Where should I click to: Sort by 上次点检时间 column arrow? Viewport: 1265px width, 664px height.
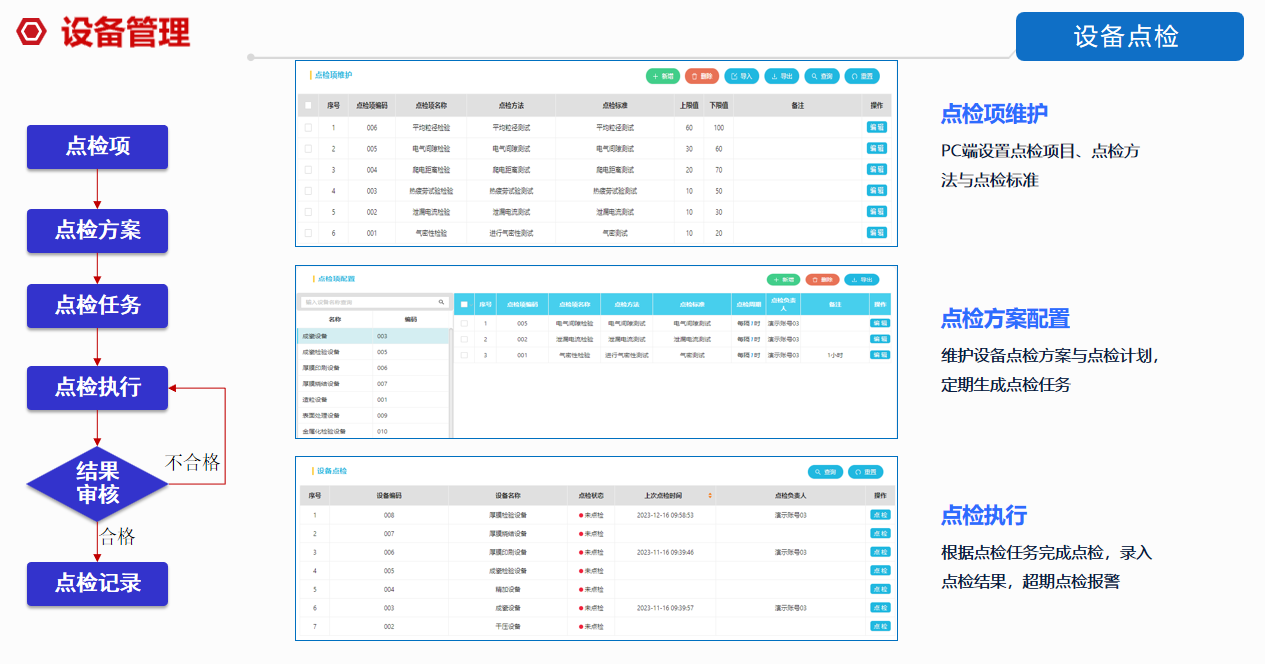point(710,495)
